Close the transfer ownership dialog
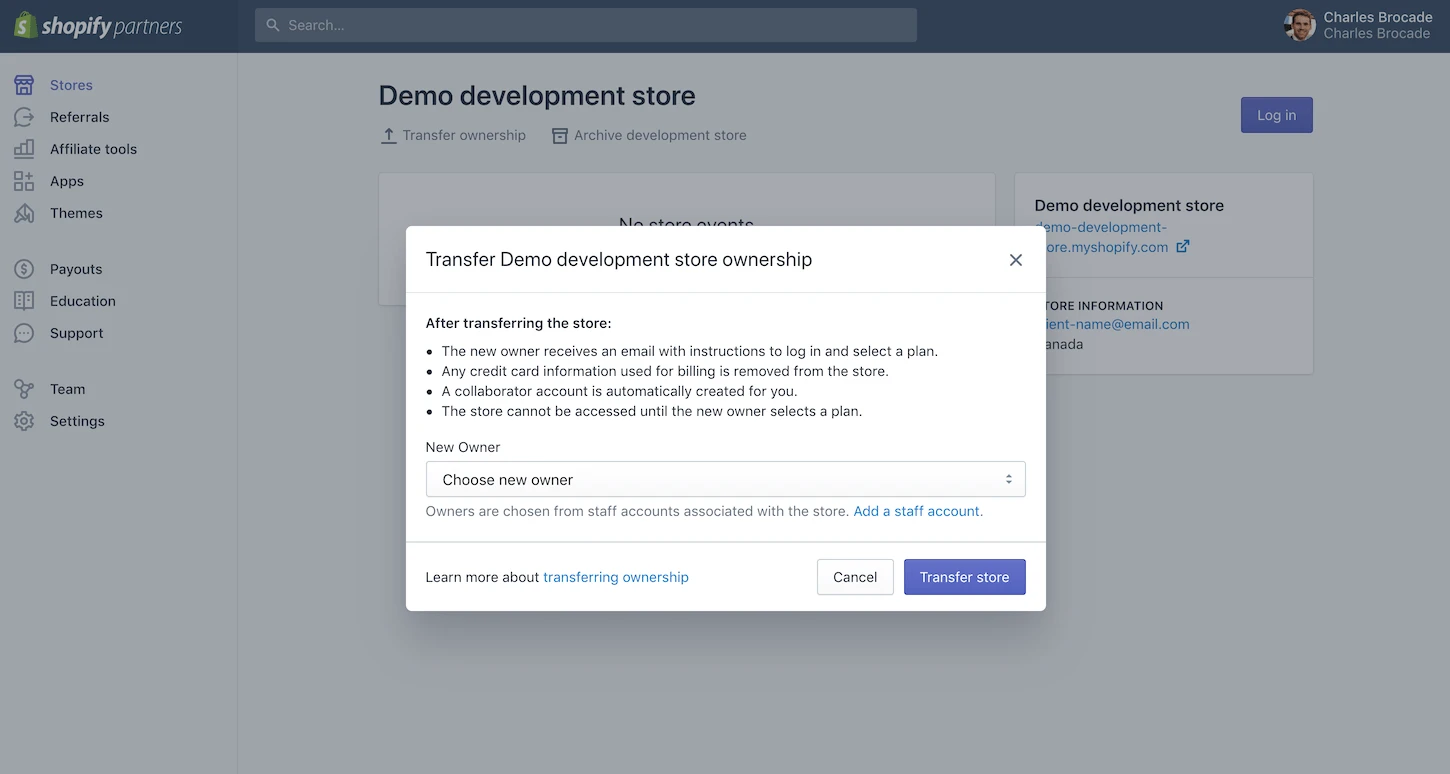1450x774 pixels. pyautogui.click(x=1016, y=260)
